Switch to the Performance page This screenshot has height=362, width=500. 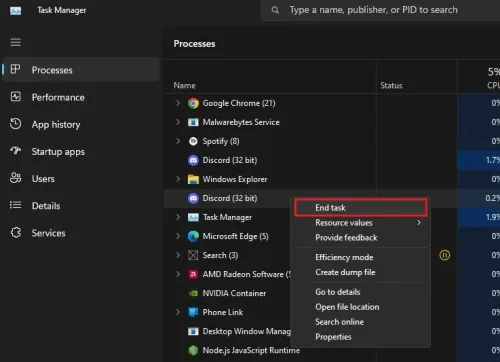point(81,97)
